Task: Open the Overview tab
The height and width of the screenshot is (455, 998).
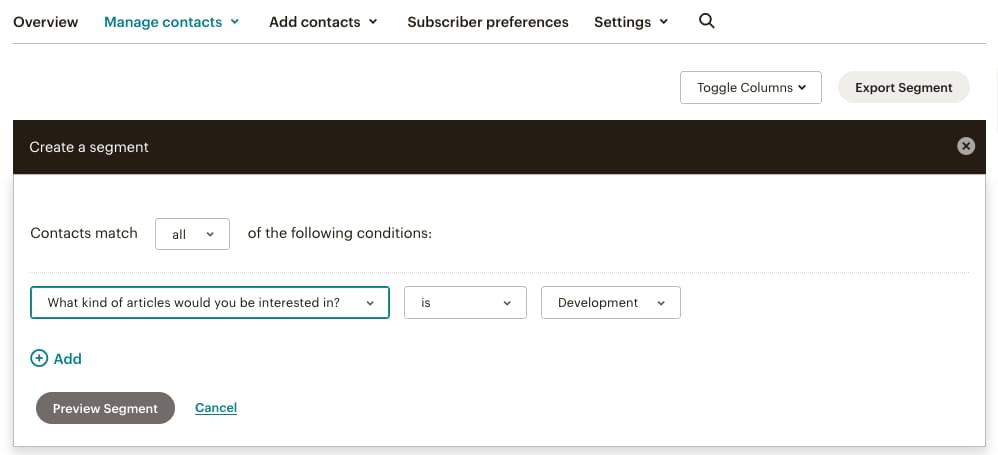Action: point(46,22)
